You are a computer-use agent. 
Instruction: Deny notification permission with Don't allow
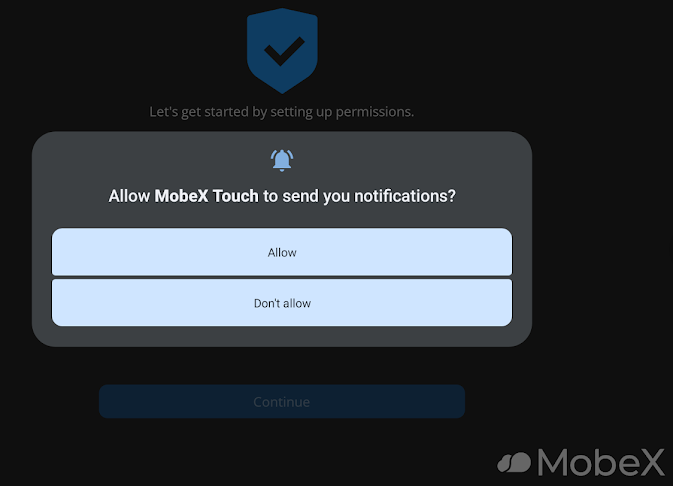pos(282,303)
